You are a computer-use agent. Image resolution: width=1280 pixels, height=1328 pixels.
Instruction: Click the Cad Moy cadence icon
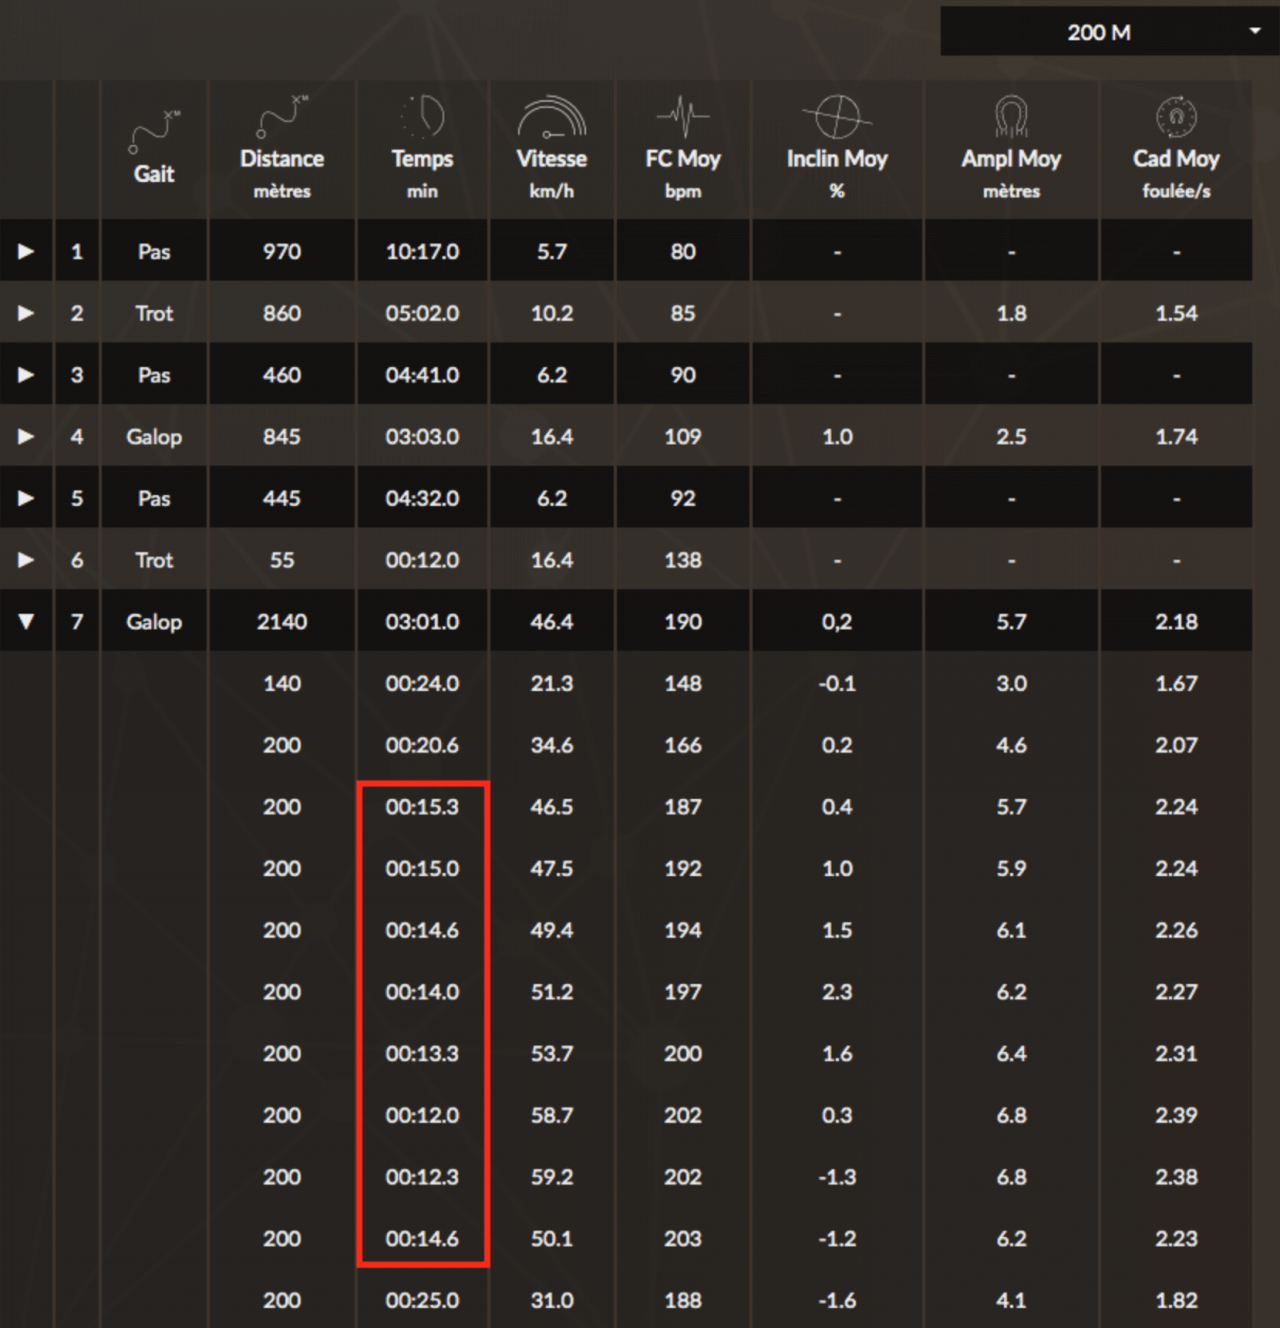pos(1176,116)
